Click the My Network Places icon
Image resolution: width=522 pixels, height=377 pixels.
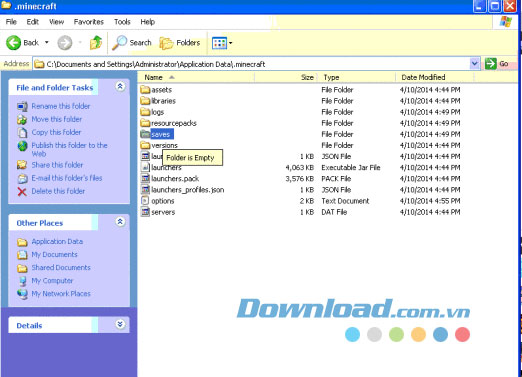tap(22, 294)
